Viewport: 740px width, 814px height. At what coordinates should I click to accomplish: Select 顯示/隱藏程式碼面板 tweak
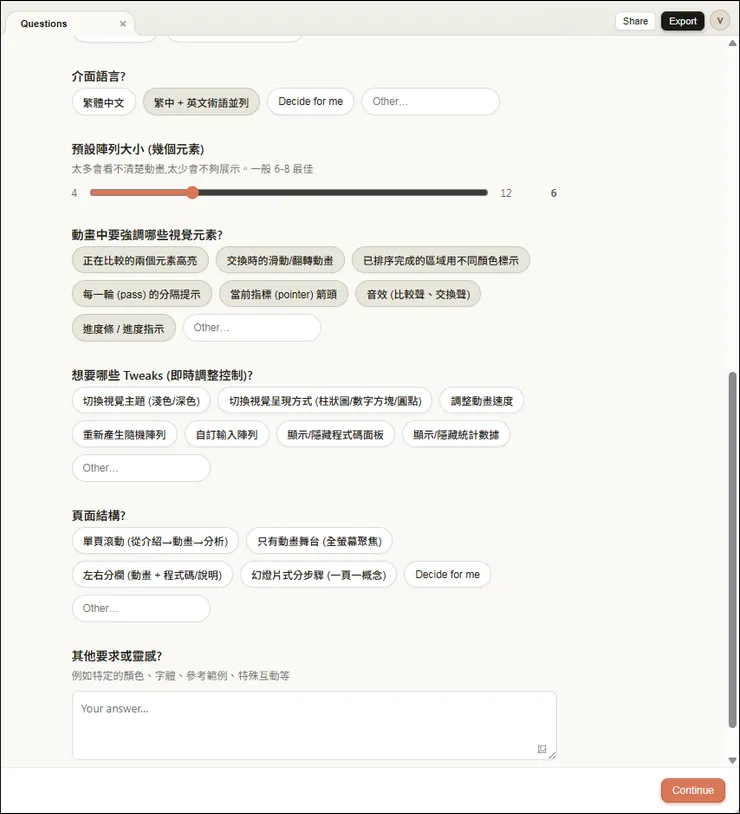335,435
